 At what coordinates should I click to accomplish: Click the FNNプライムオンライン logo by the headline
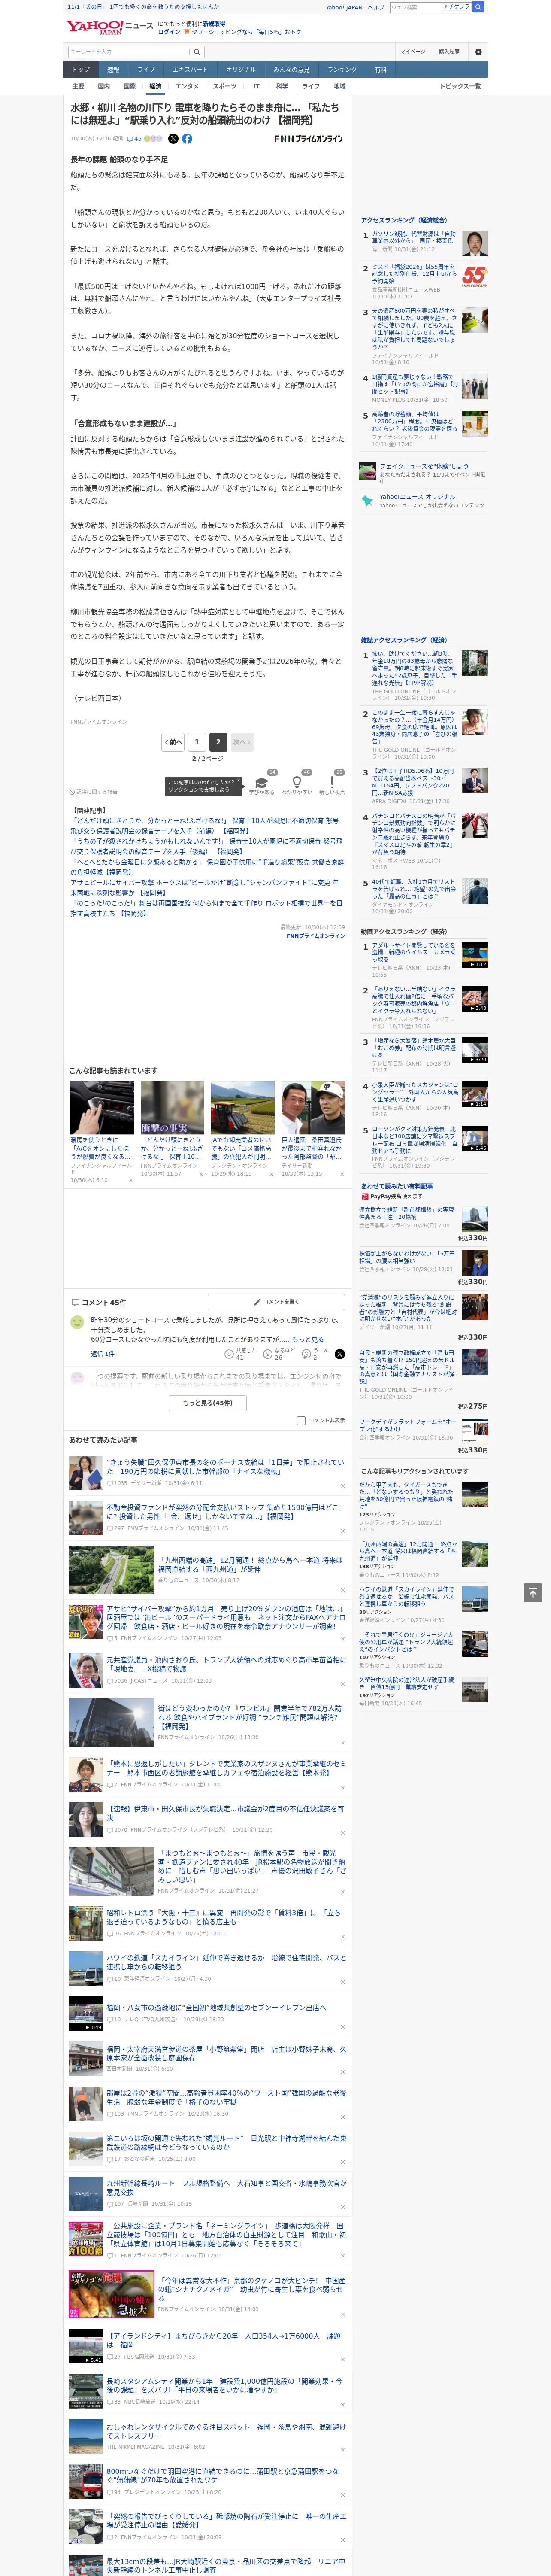(308, 139)
